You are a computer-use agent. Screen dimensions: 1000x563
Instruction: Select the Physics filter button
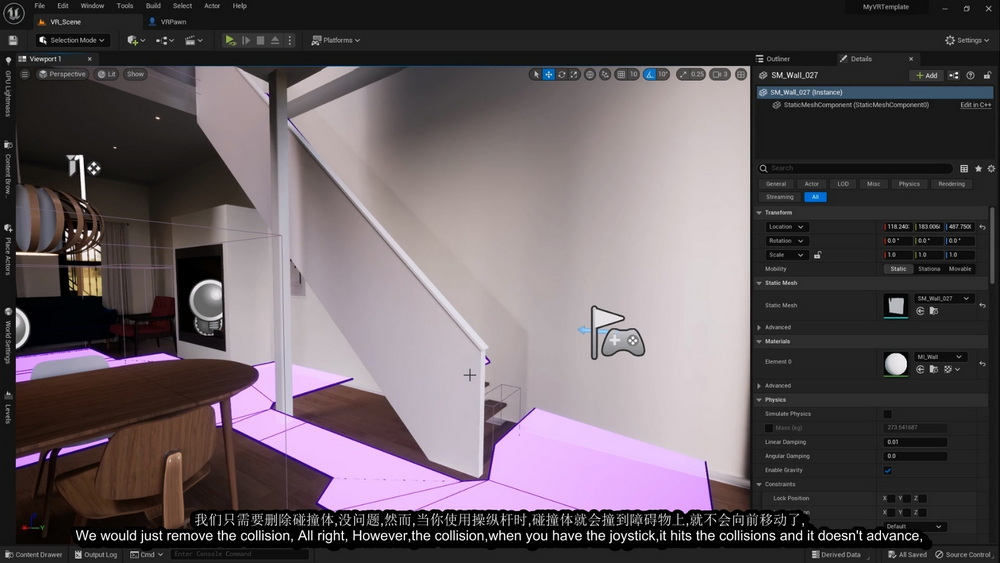pos(909,184)
